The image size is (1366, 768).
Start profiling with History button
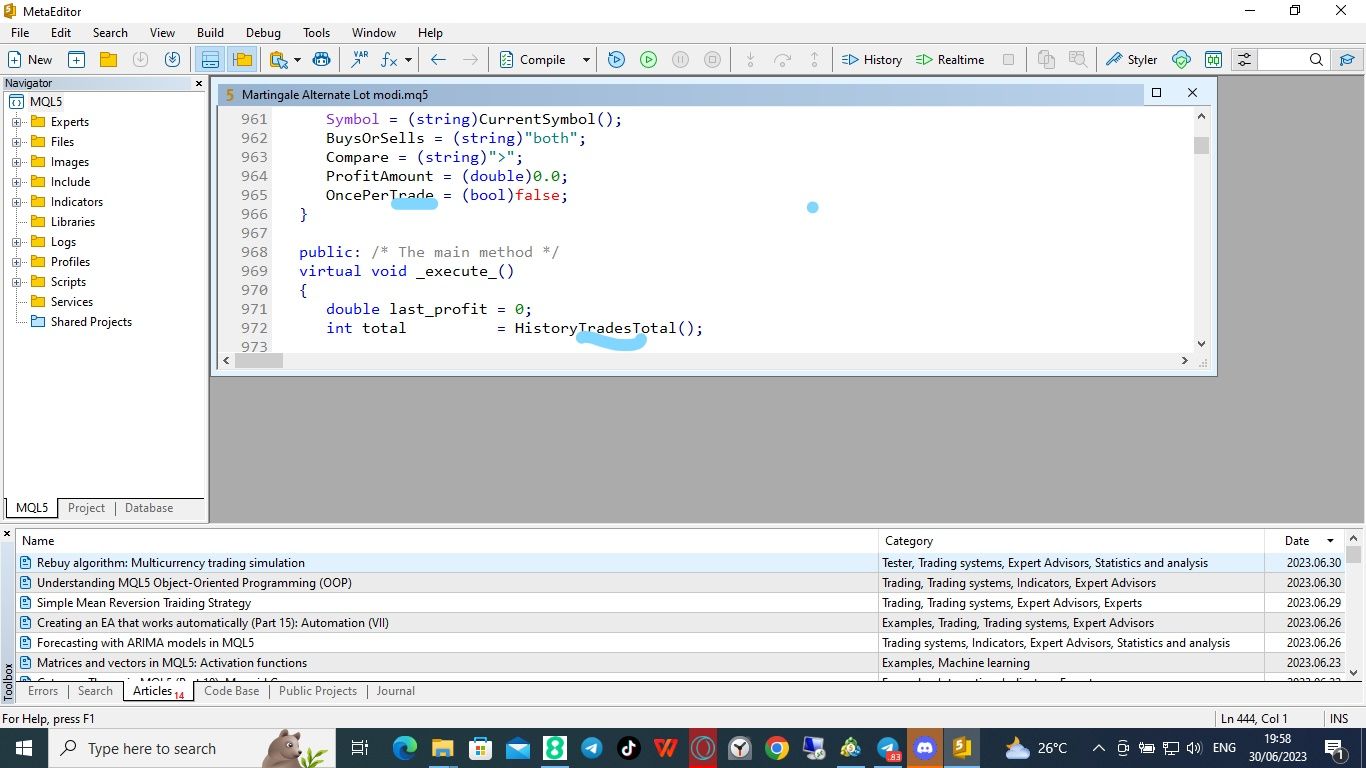[x=872, y=60]
